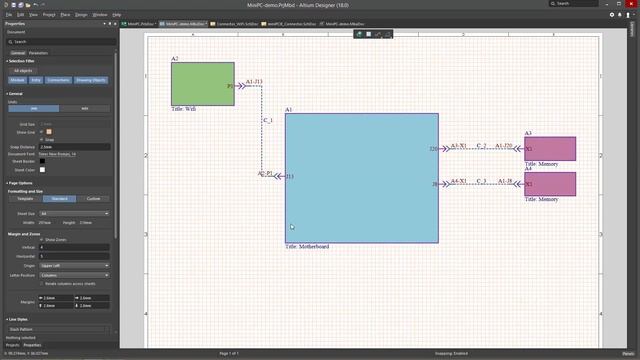Screen dimensions: 640x360
Task: Click the white square module icon in Active Bar
Action: [x=369, y=34]
